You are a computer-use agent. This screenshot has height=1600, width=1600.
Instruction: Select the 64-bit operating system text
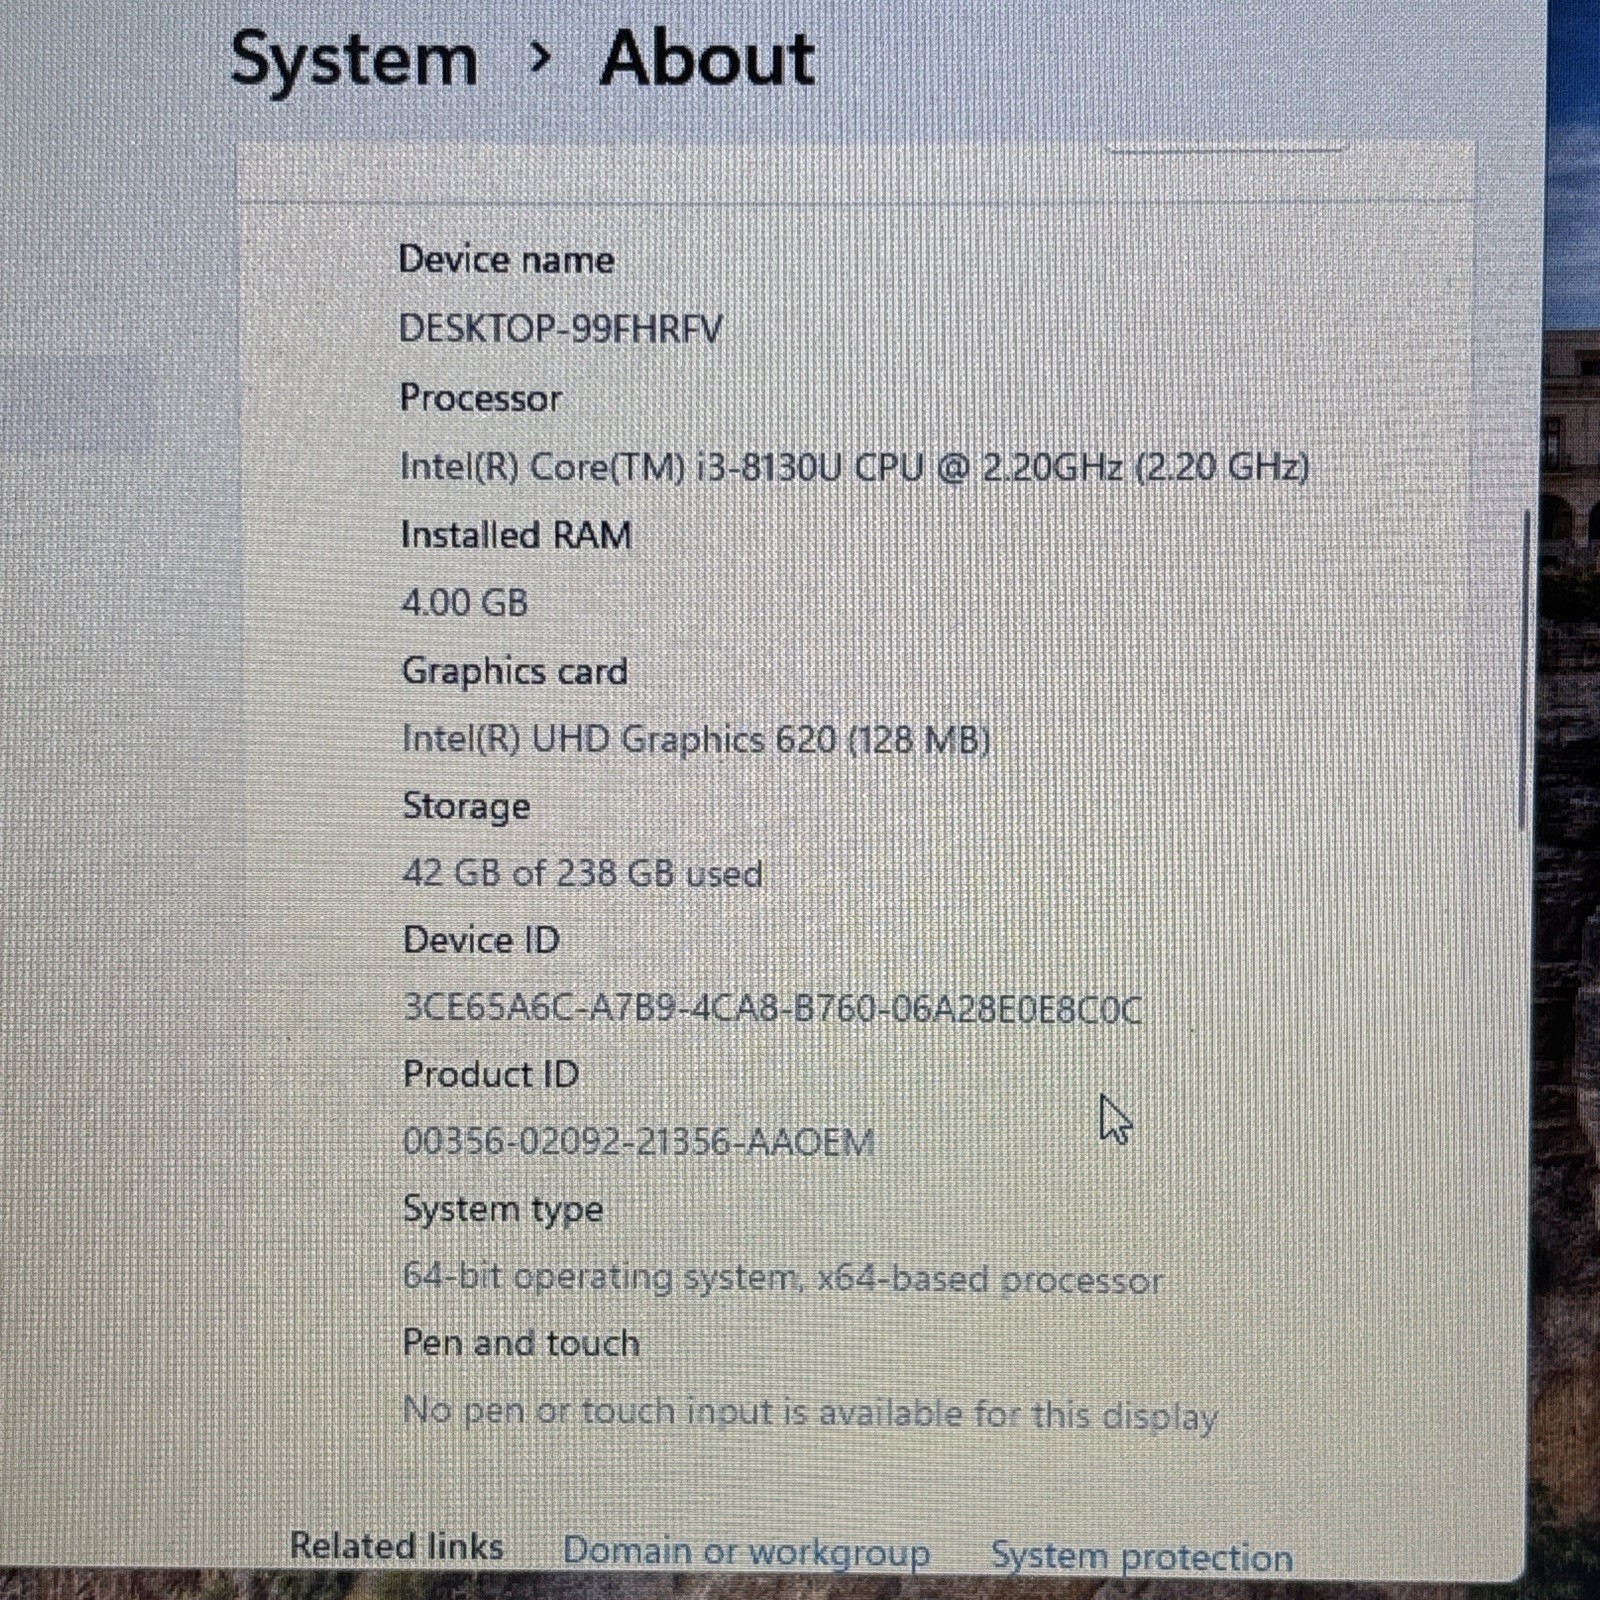click(x=782, y=1279)
